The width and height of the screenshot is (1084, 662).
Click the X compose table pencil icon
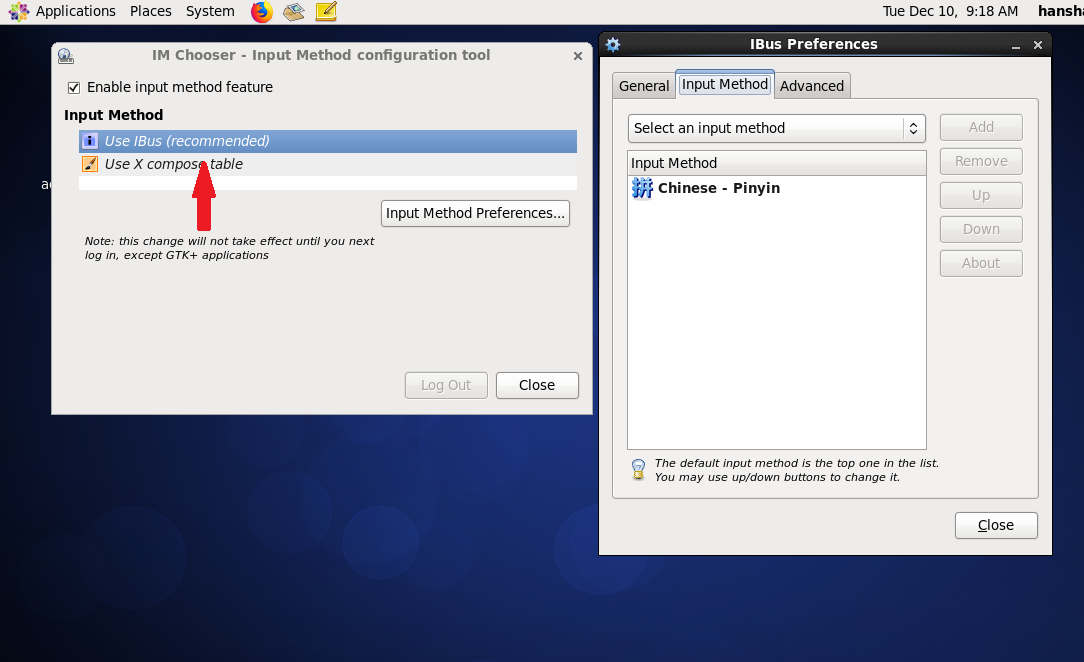click(x=90, y=164)
